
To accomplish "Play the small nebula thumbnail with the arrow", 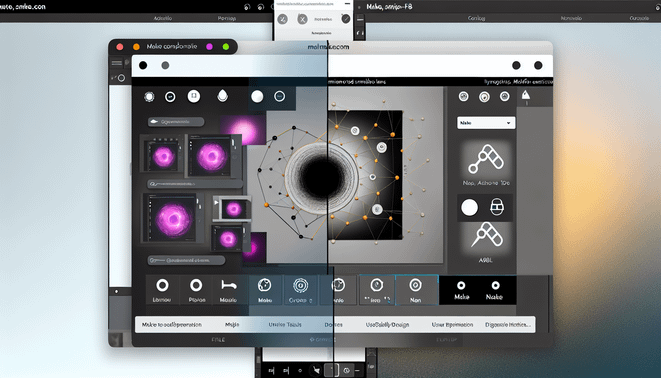I will (232, 208).
